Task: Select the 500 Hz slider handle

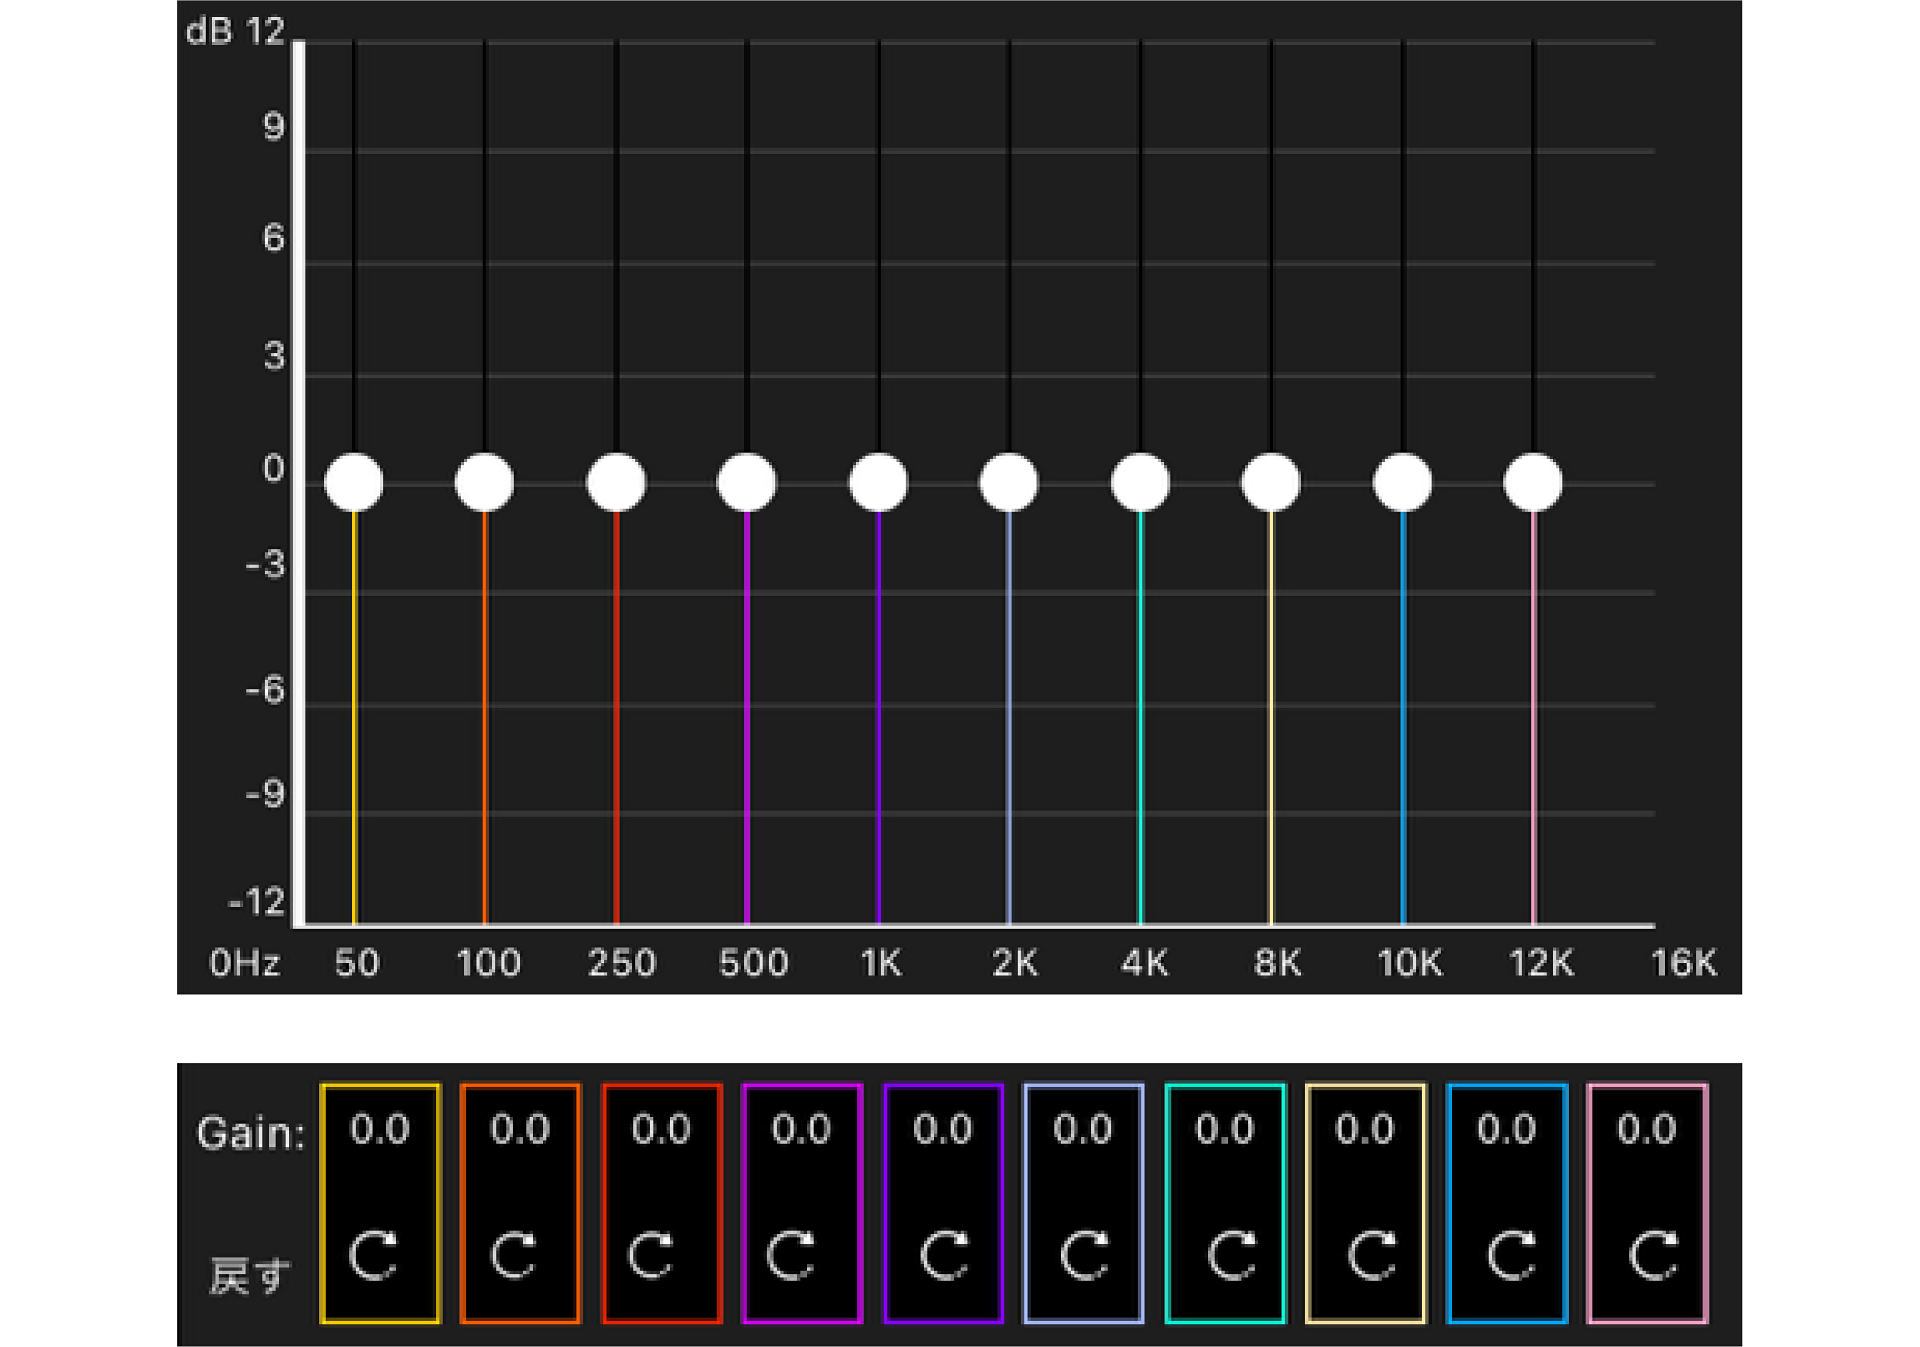Action: tap(747, 483)
